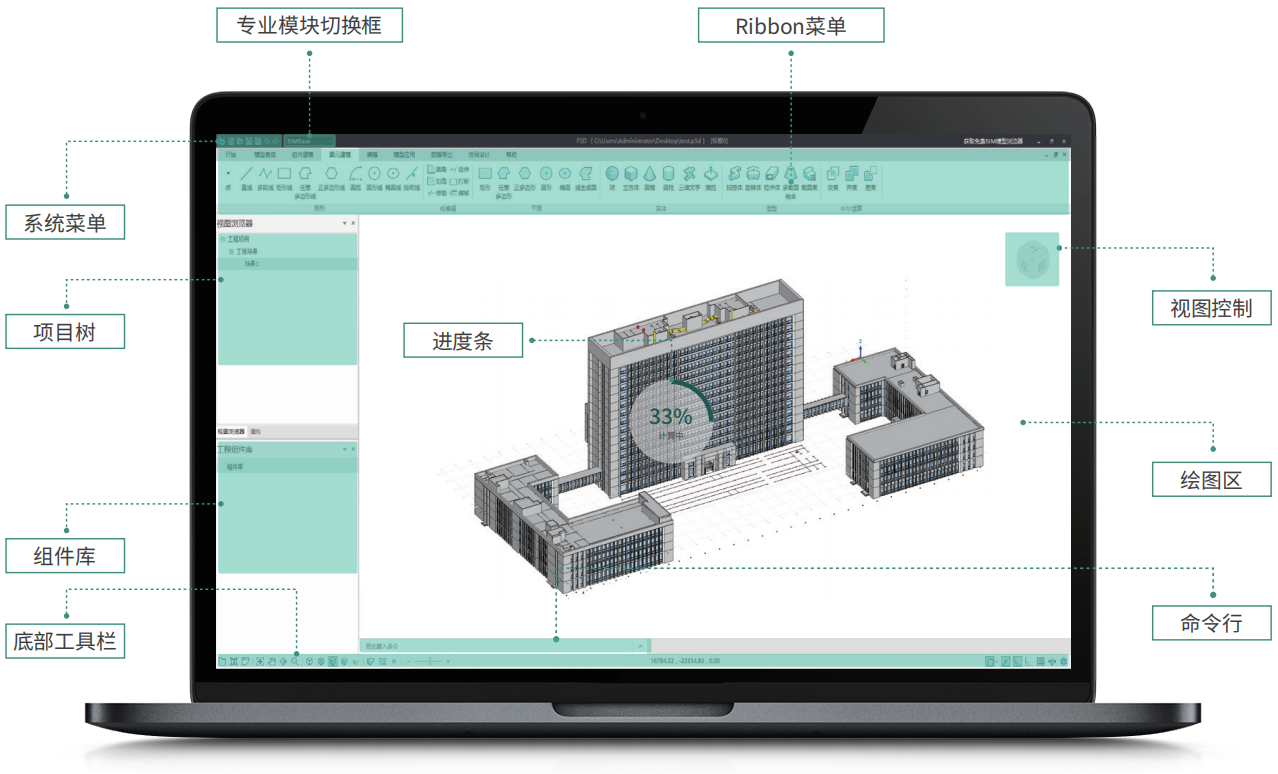Use the 延伸 extend tool
This screenshot has width=1278, height=774.
click(459, 170)
